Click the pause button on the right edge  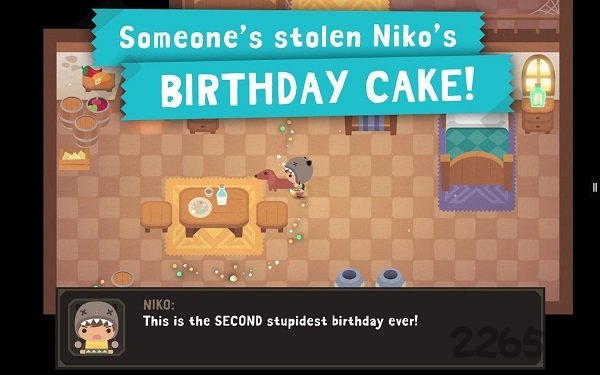(x=595, y=187)
